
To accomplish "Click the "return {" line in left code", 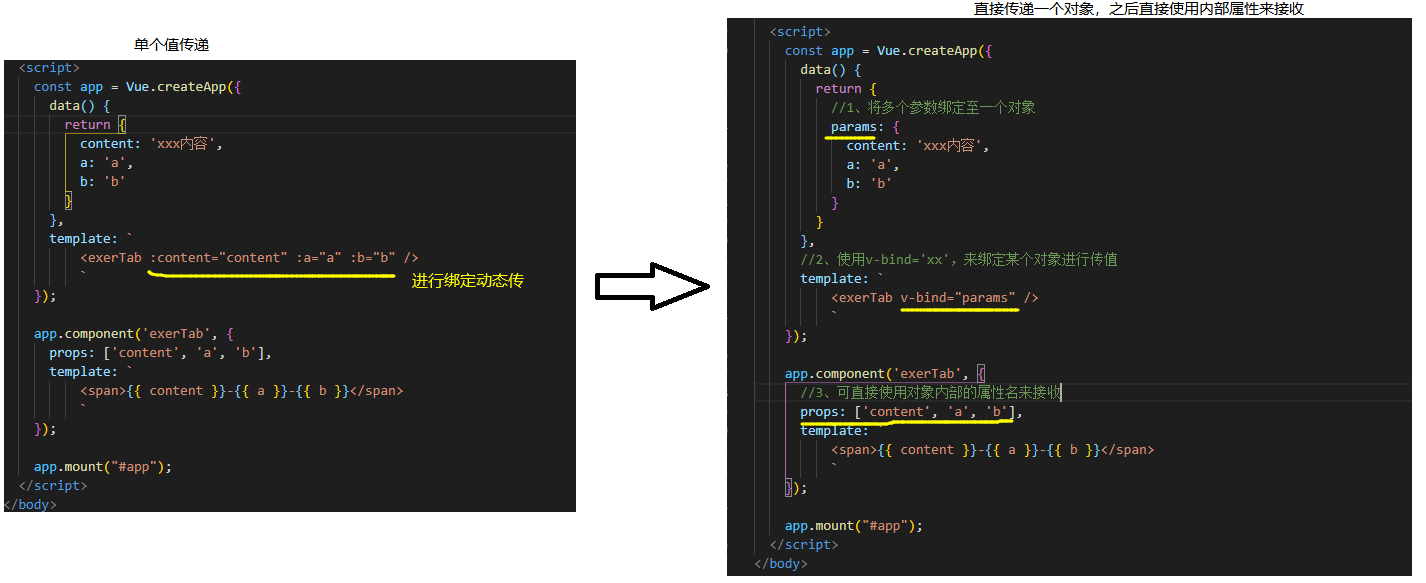I will click(x=96, y=124).
